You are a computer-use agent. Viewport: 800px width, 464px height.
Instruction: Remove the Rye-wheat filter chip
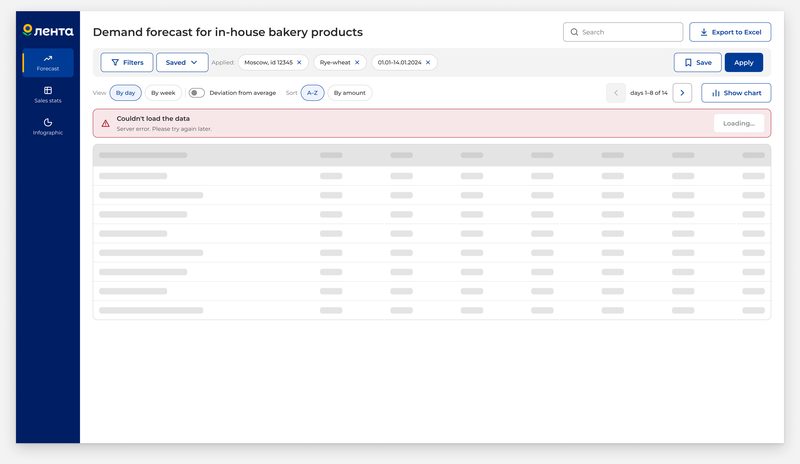coord(357,62)
